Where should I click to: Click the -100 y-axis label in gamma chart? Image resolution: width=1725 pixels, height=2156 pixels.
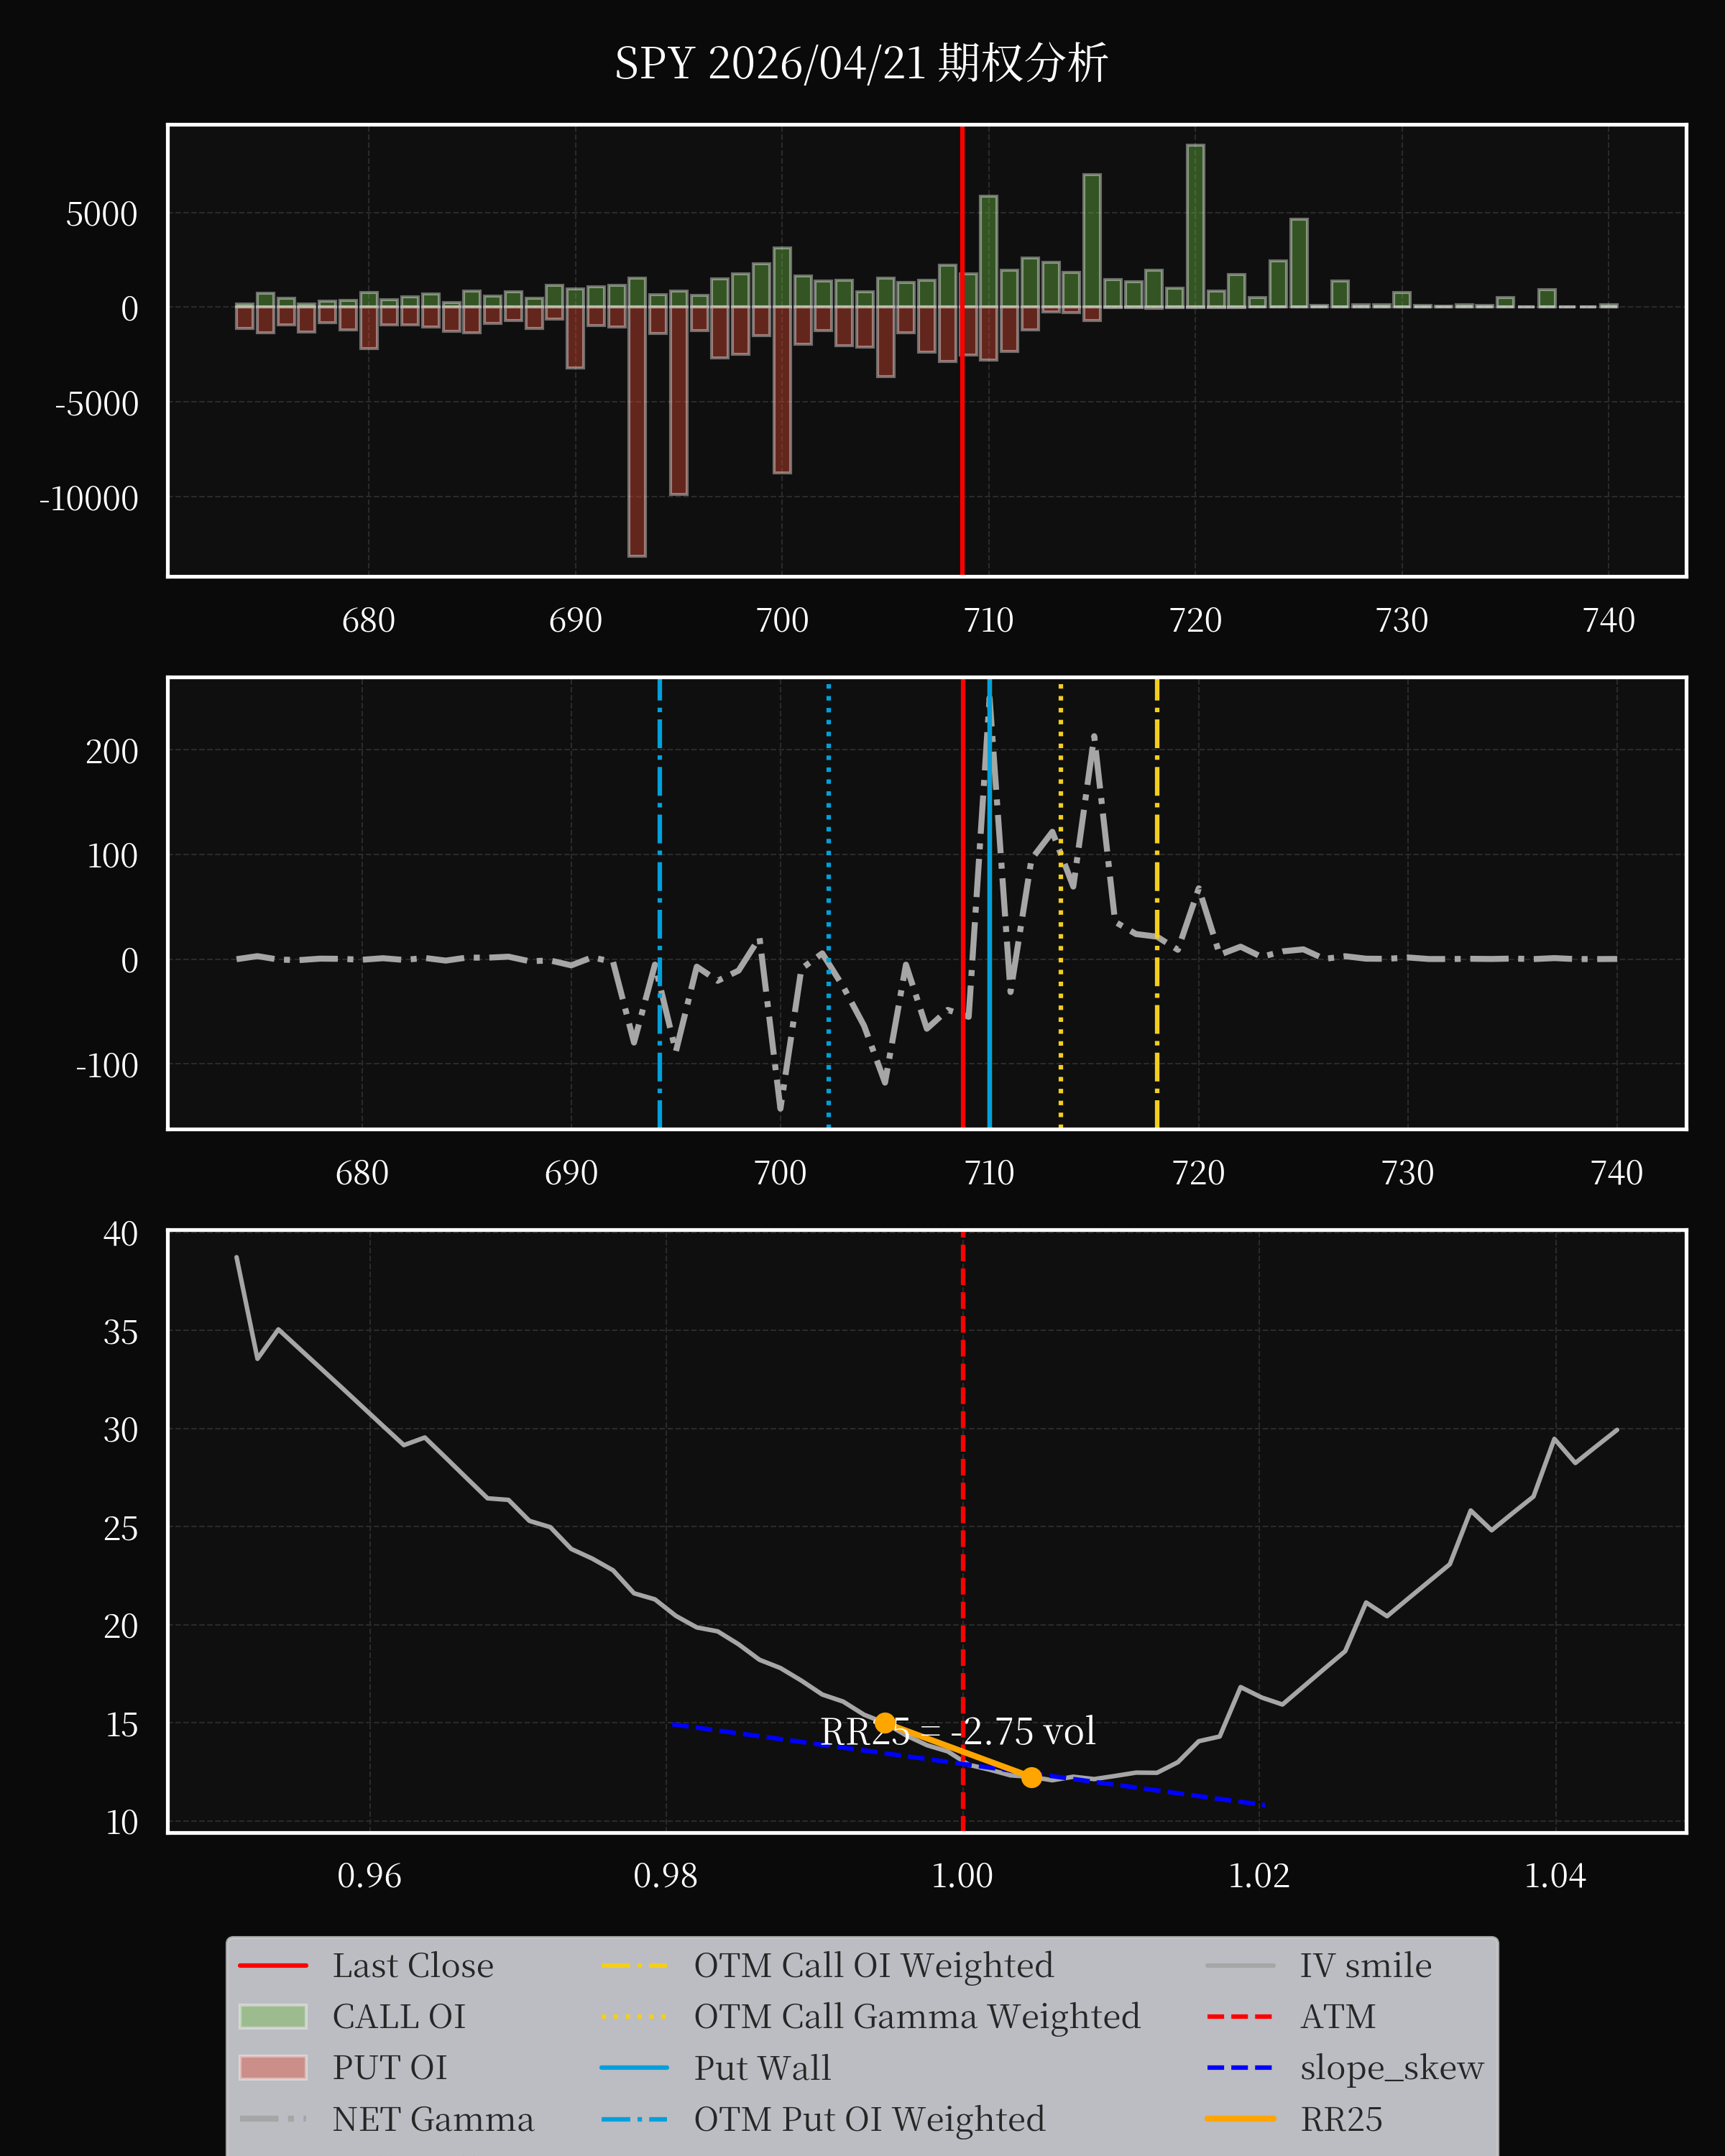tap(107, 1065)
